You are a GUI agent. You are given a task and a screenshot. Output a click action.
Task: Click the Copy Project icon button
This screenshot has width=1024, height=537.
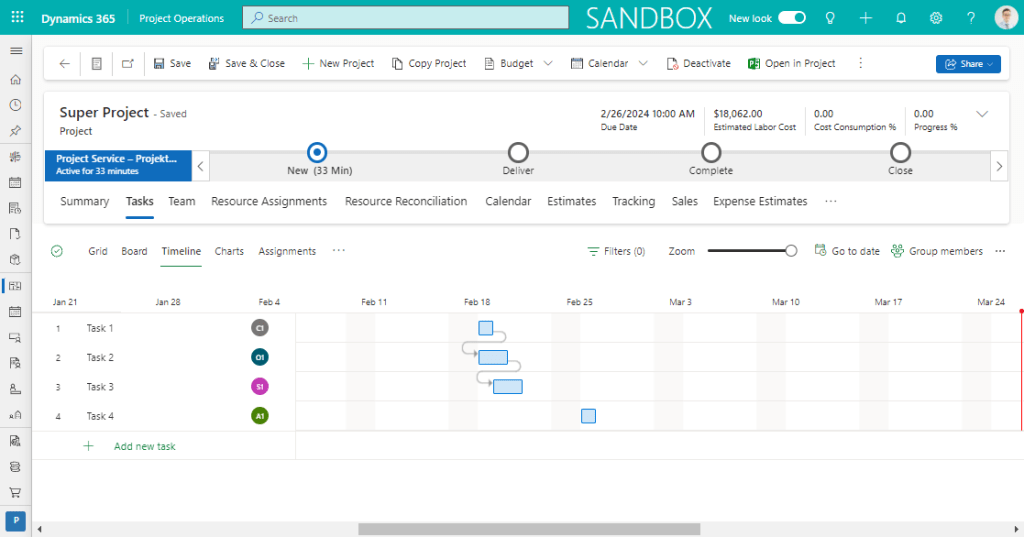tap(397, 63)
